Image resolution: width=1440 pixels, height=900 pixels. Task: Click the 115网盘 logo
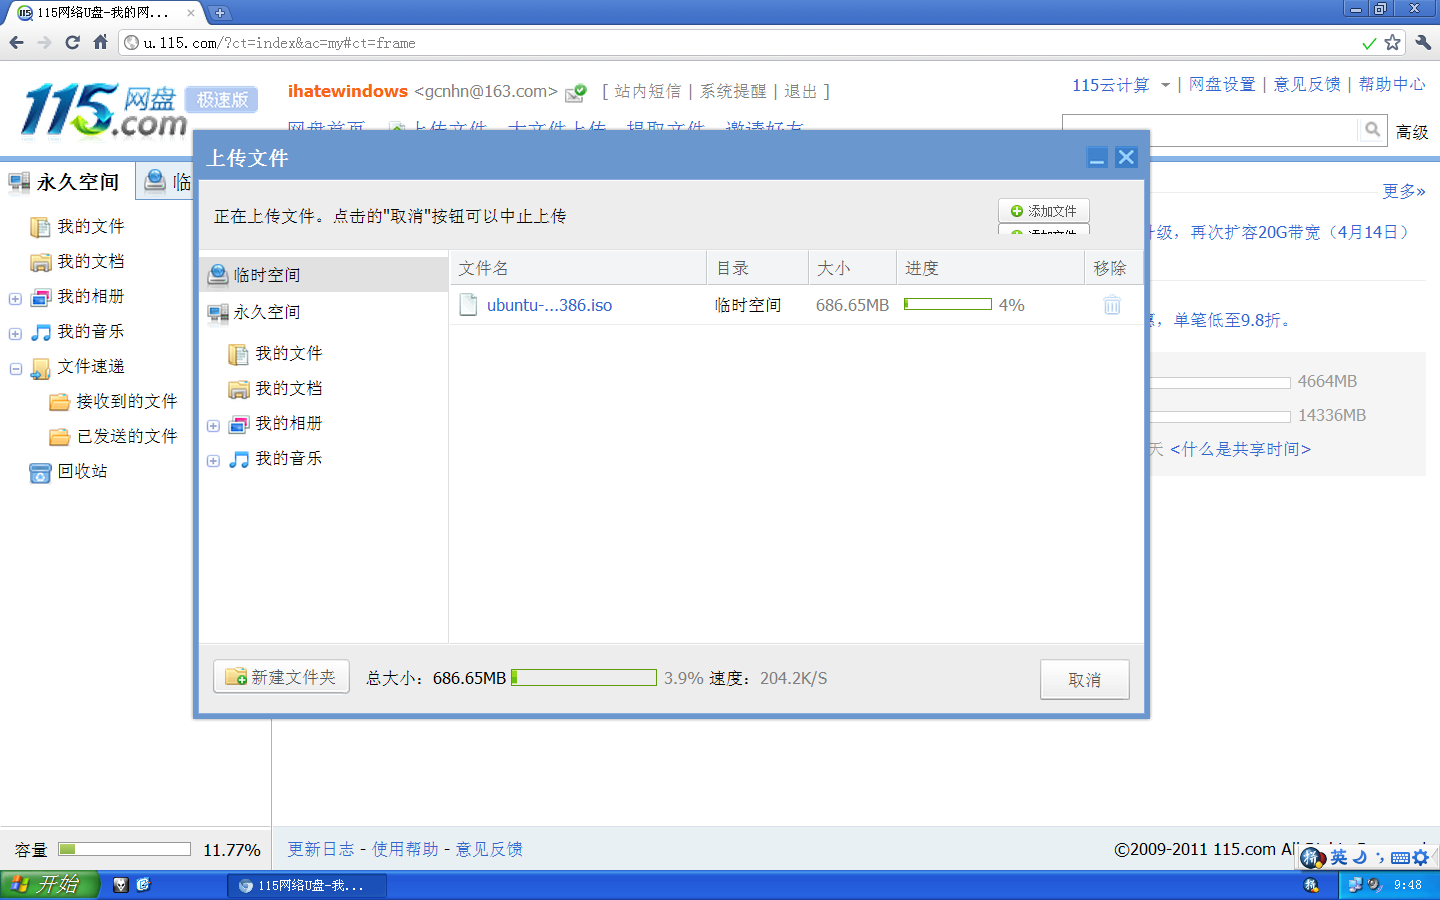pos(103,111)
